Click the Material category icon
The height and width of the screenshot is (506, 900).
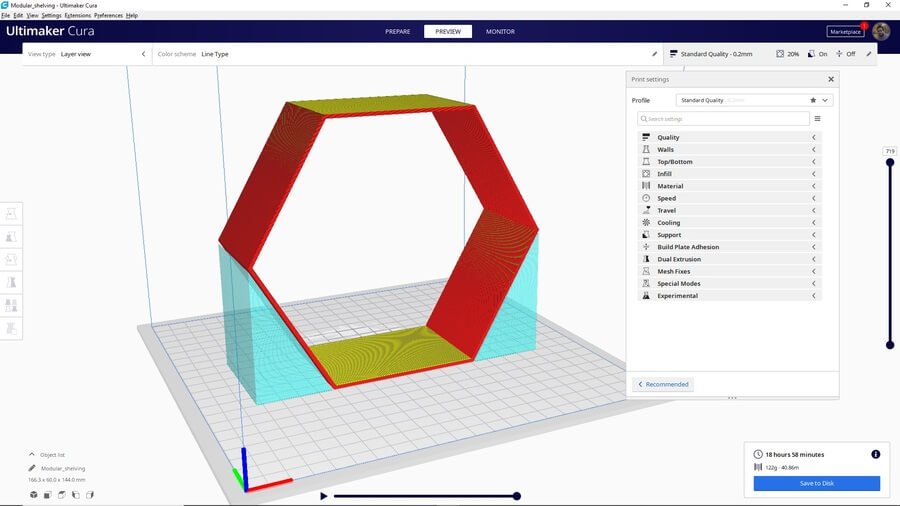pos(646,186)
